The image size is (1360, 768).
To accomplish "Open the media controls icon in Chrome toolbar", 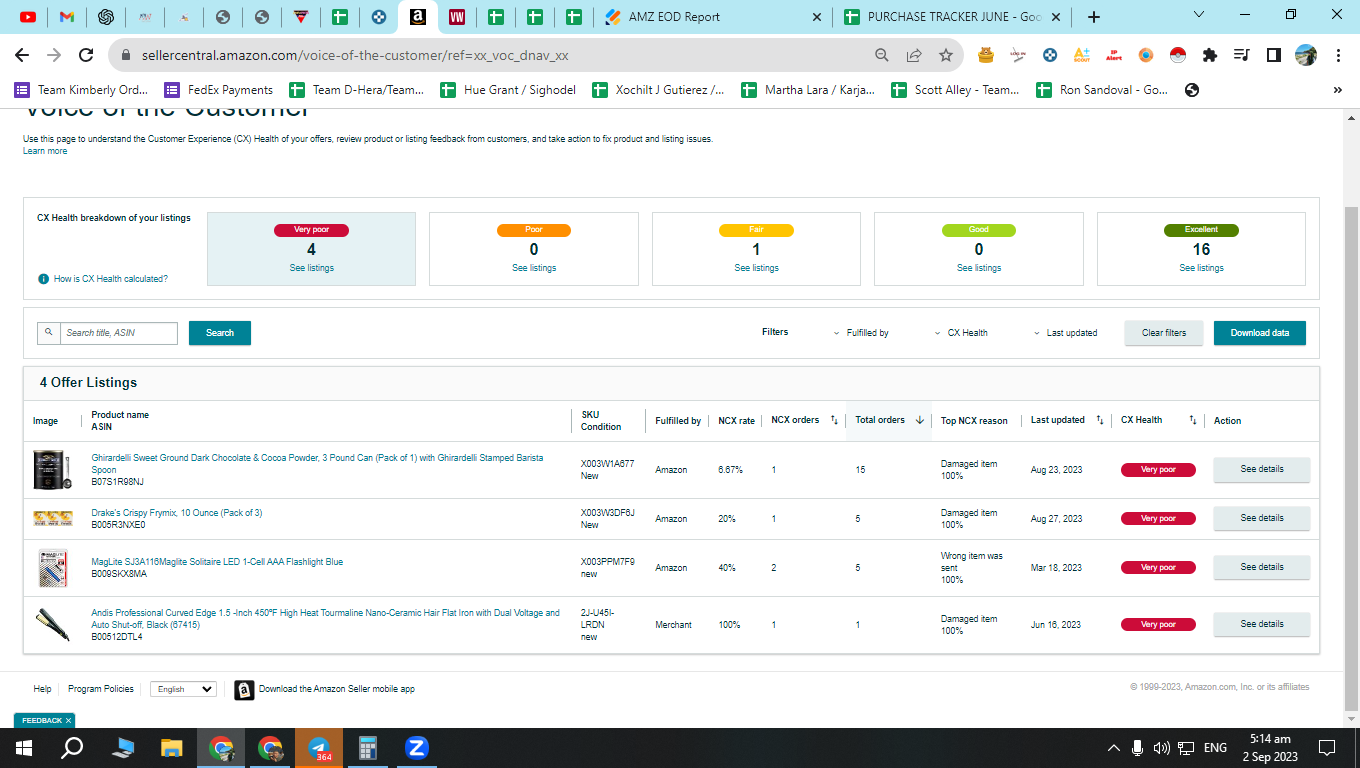I will point(1242,55).
